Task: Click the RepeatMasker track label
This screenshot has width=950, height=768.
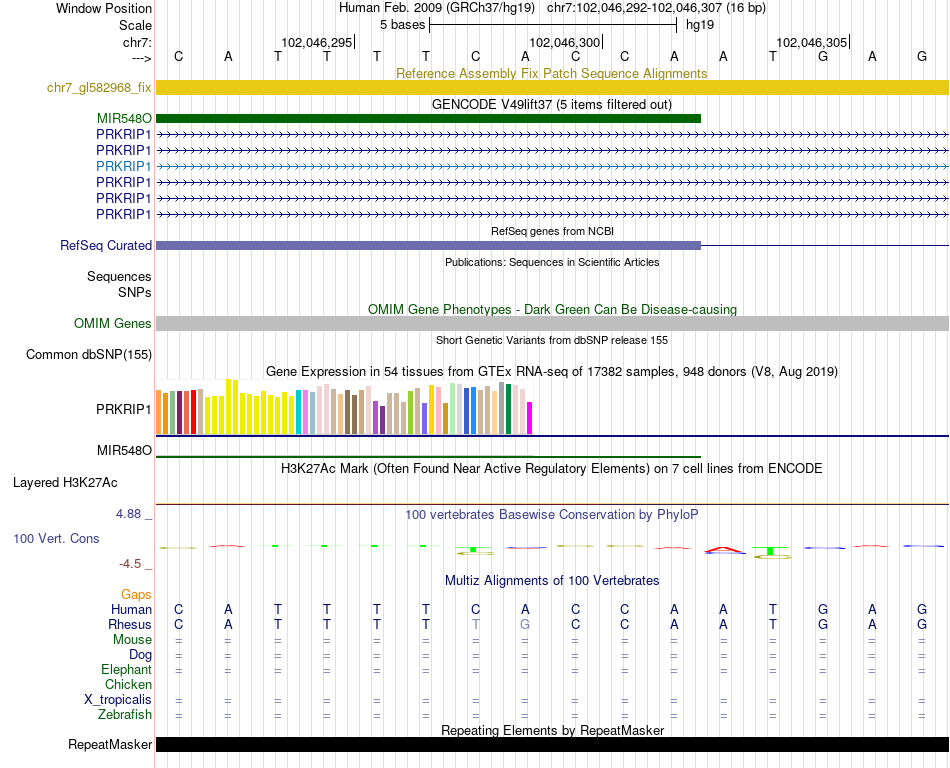Action: click(x=110, y=745)
